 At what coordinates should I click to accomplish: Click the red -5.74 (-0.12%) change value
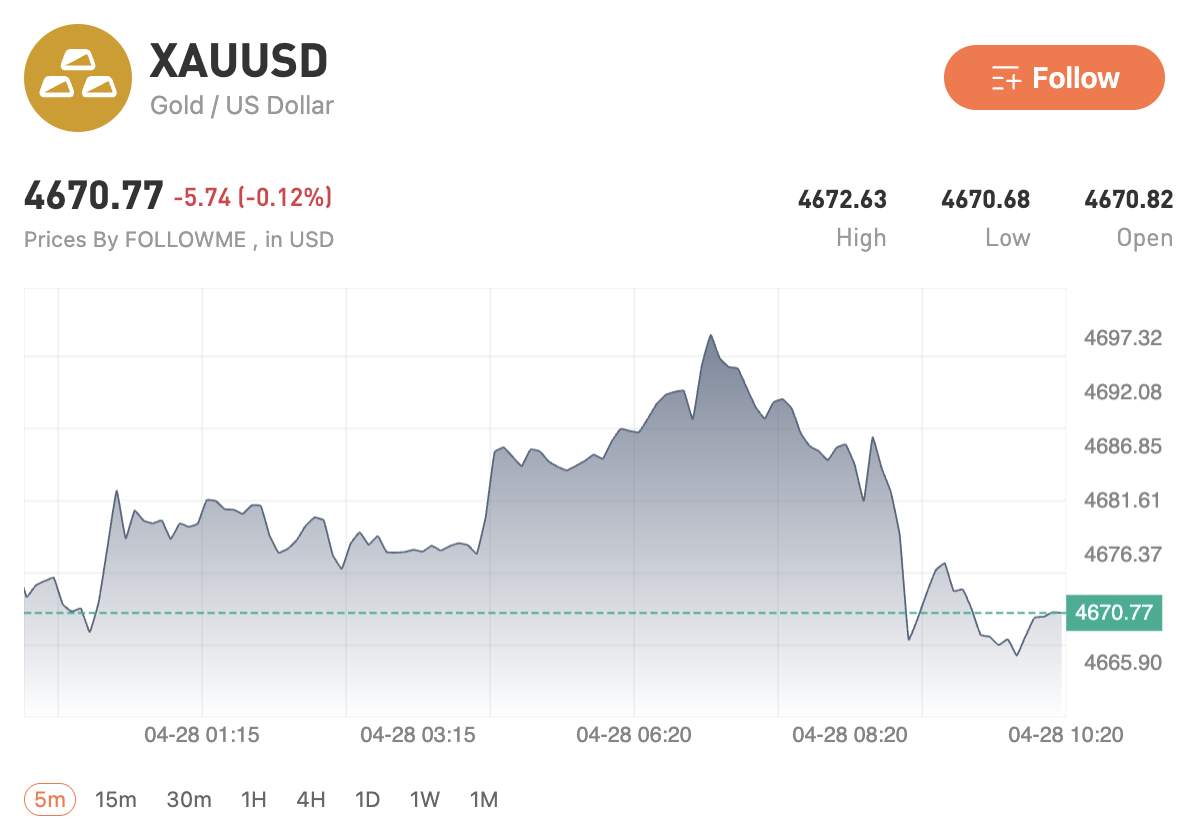click(x=252, y=198)
